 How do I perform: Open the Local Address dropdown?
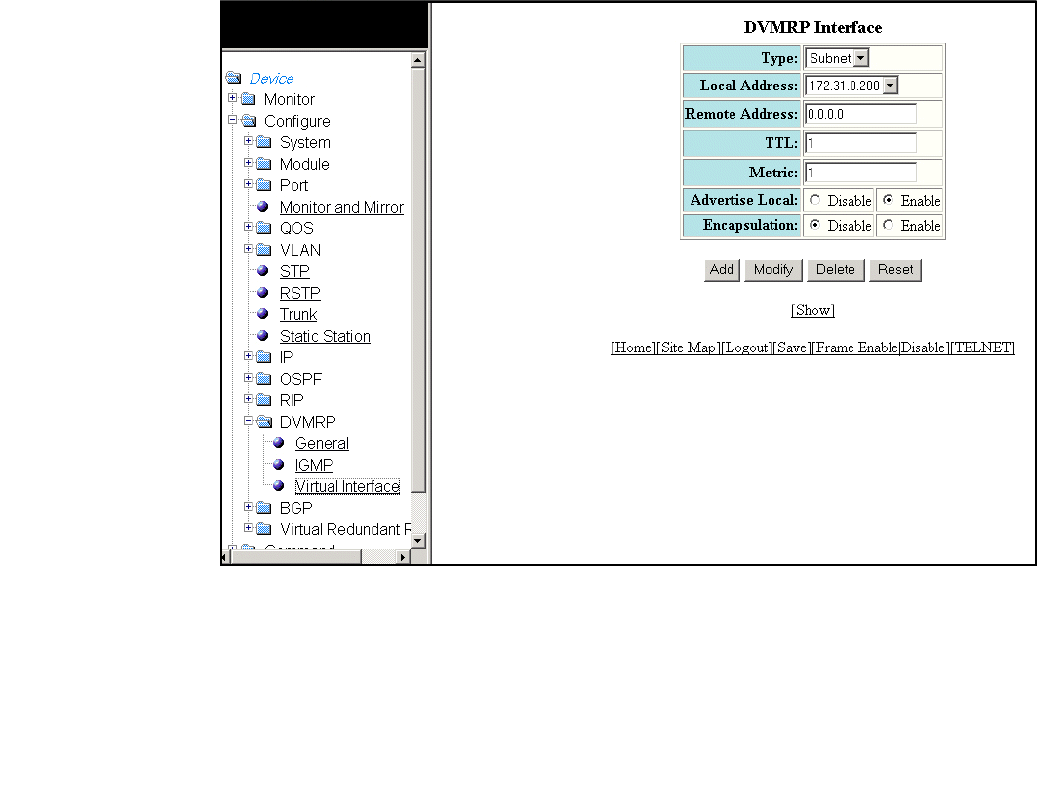(x=851, y=85)
